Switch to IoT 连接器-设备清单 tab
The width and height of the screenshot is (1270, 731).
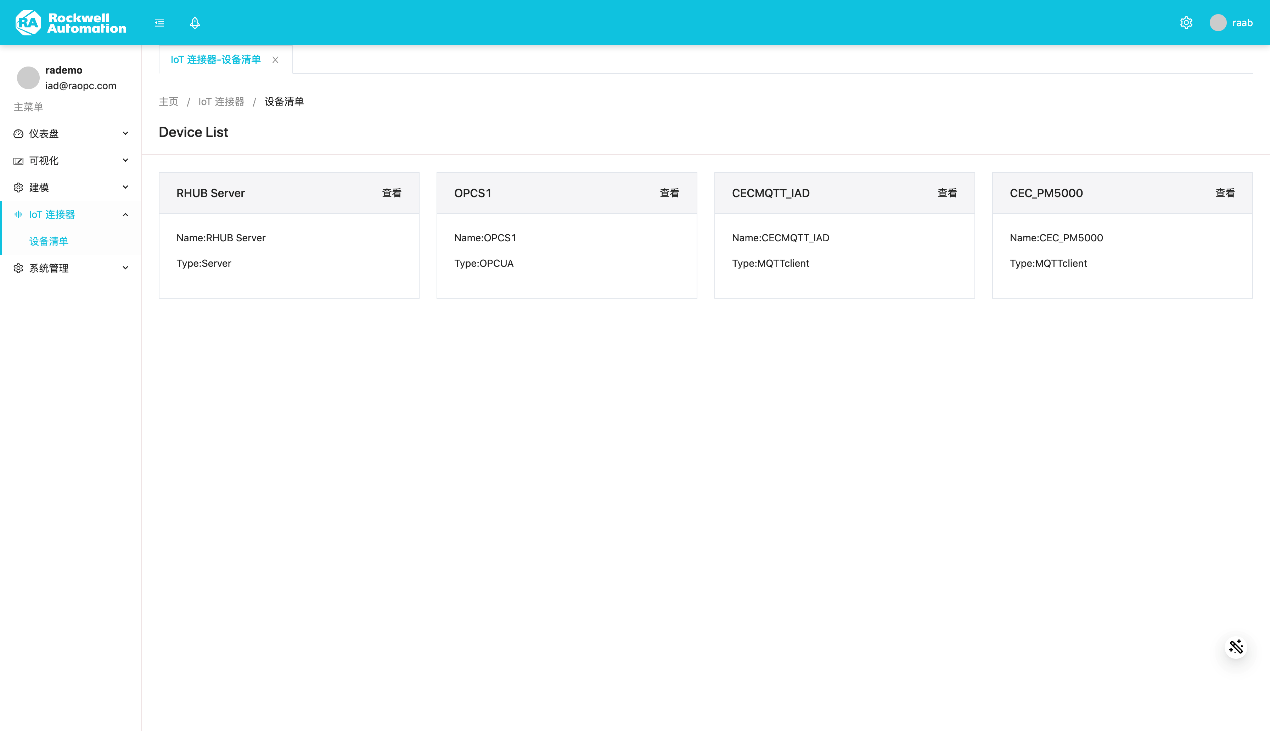216,60
